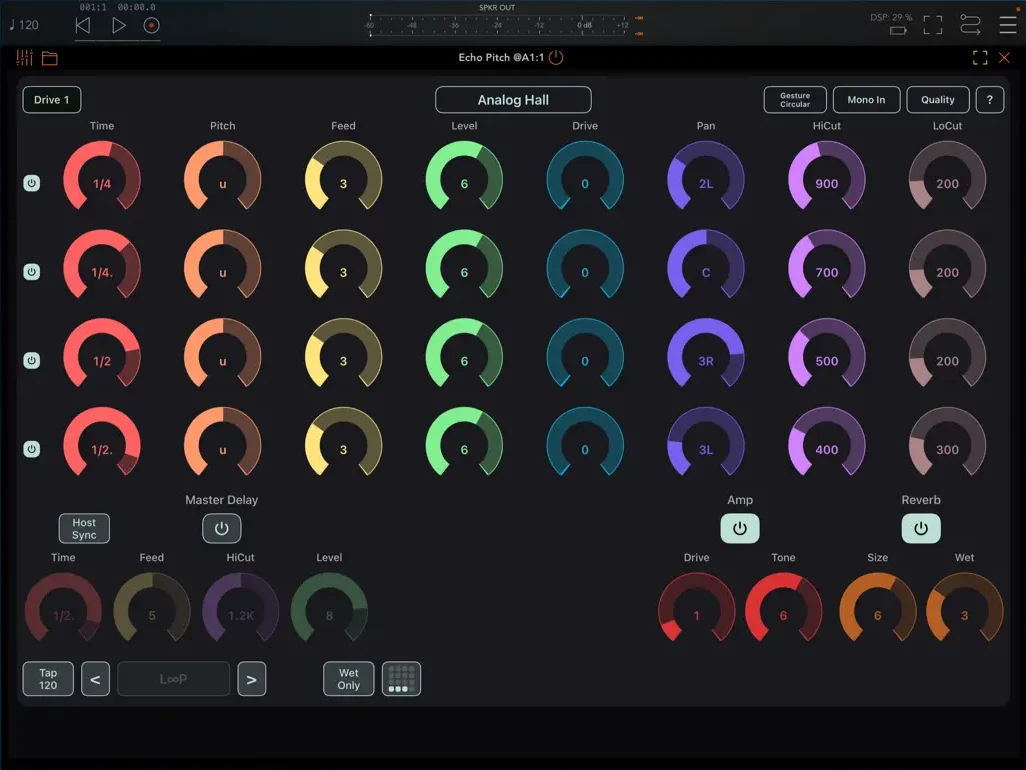Open the preset folder icon
Viewport: 1026px width, 770px height.
pyautogui.click(x=50, y=58)
